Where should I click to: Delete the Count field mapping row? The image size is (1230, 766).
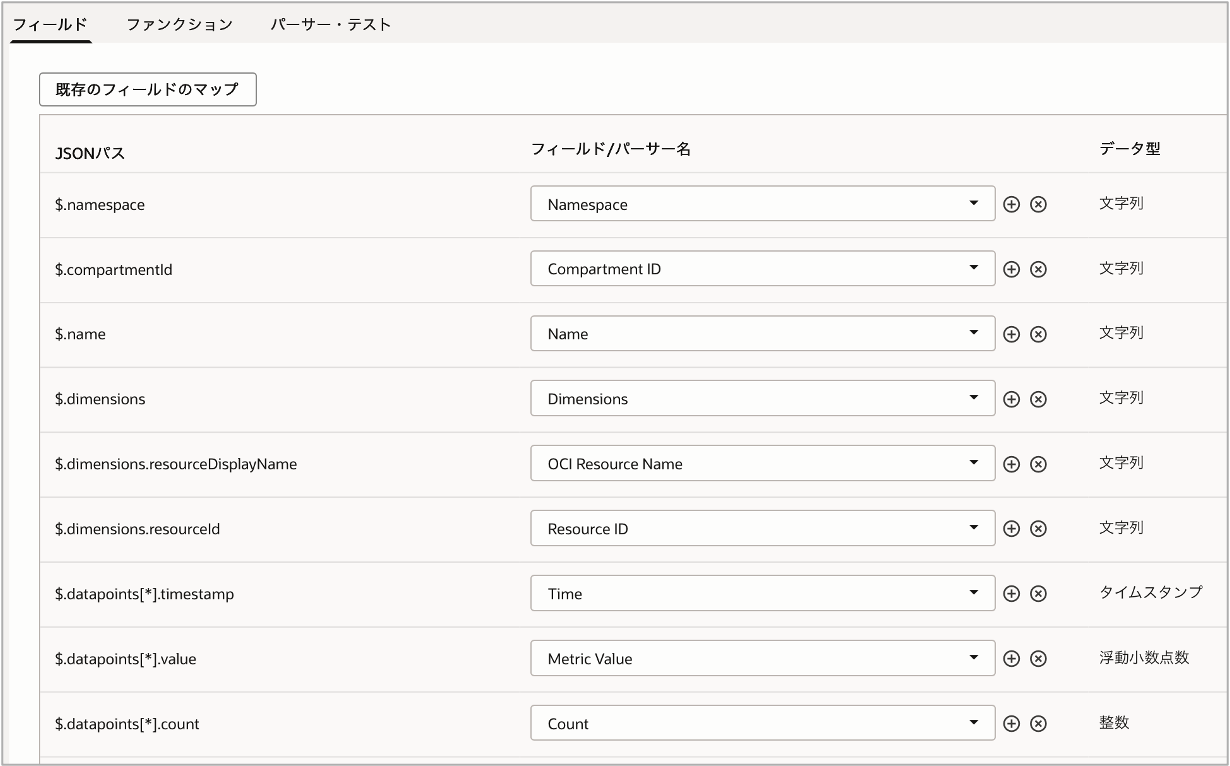click(x=1038, y=724)
